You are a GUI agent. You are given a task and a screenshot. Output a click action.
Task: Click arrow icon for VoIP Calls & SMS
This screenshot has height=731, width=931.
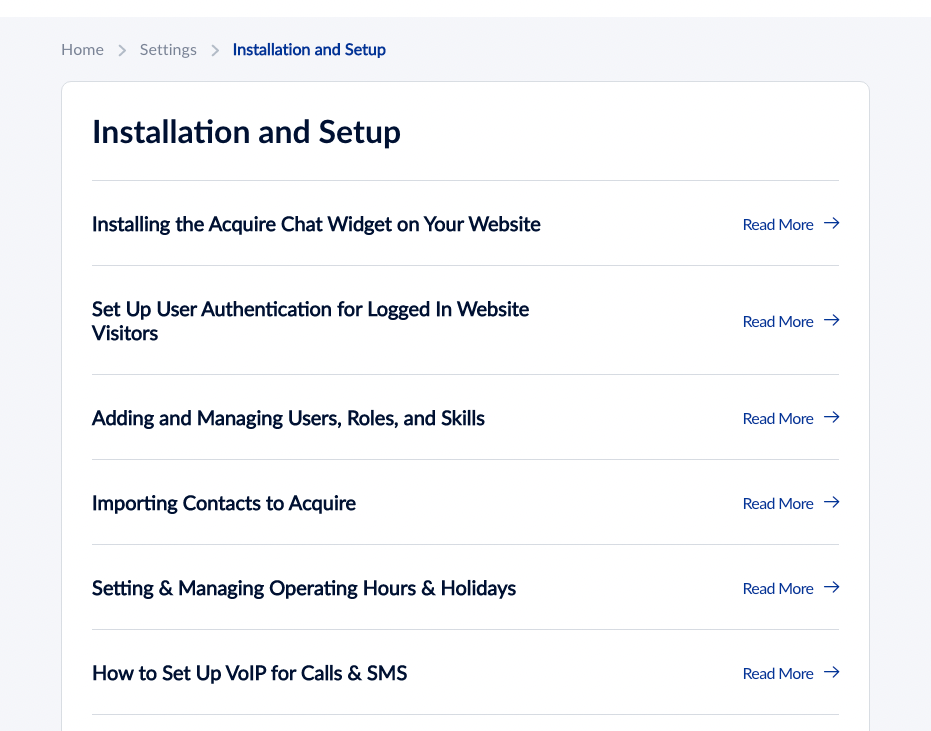831,672
